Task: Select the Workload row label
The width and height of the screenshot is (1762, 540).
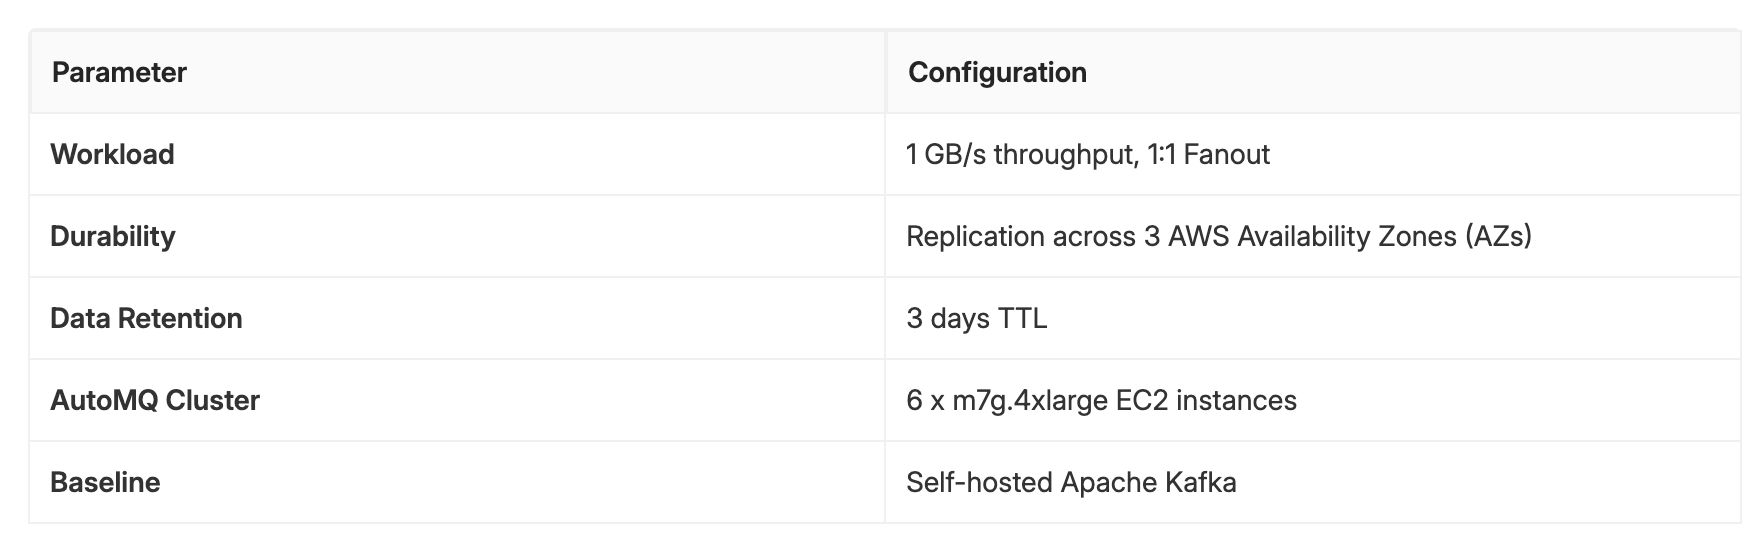Action: pyautogui.click(x=112, y=155)
